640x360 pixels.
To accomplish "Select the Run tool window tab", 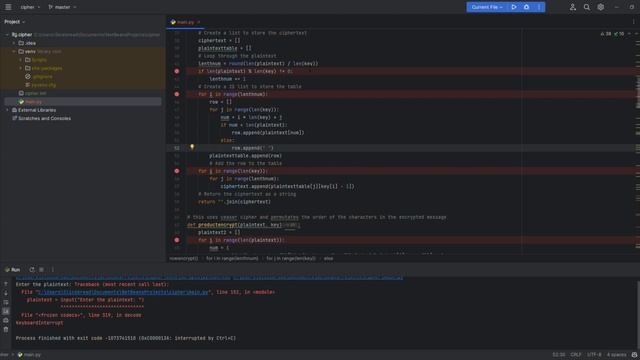I will 12,269.
